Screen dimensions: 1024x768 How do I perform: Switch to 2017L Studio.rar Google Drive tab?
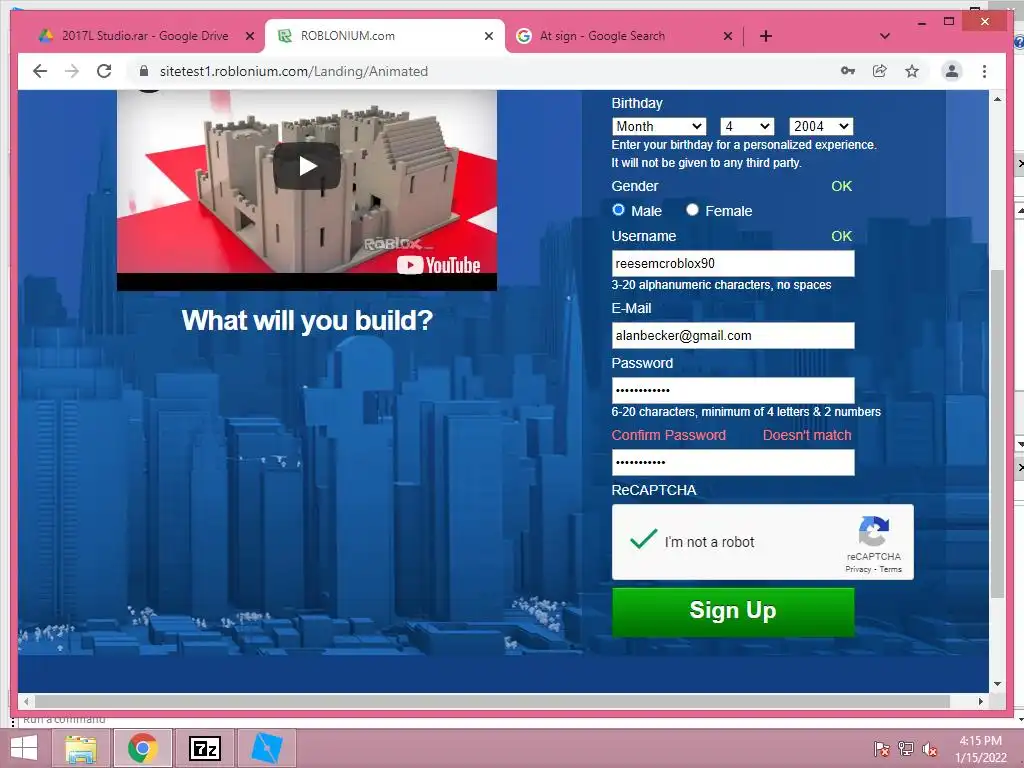click(x=144, y=36)
